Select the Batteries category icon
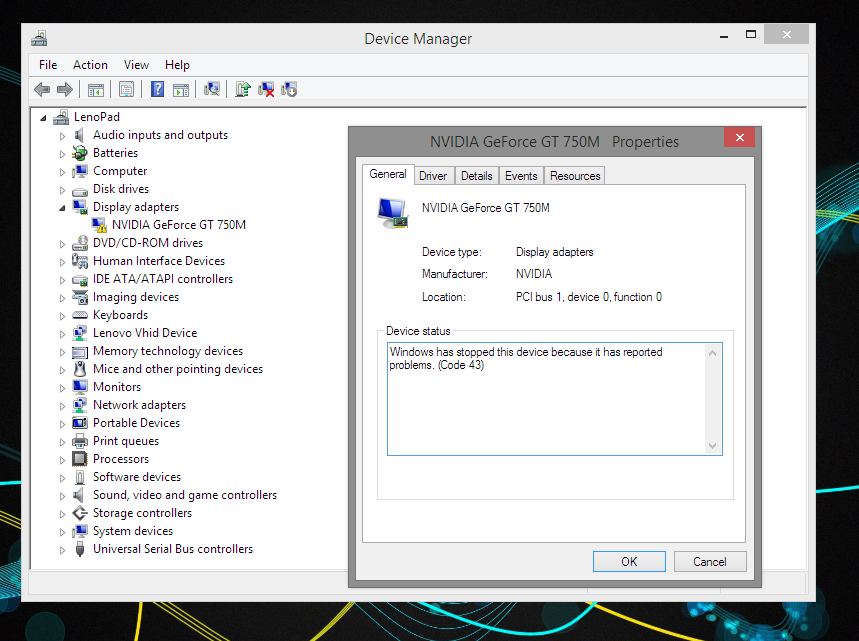The image size is (859, 641). click(x=80, y=153)
